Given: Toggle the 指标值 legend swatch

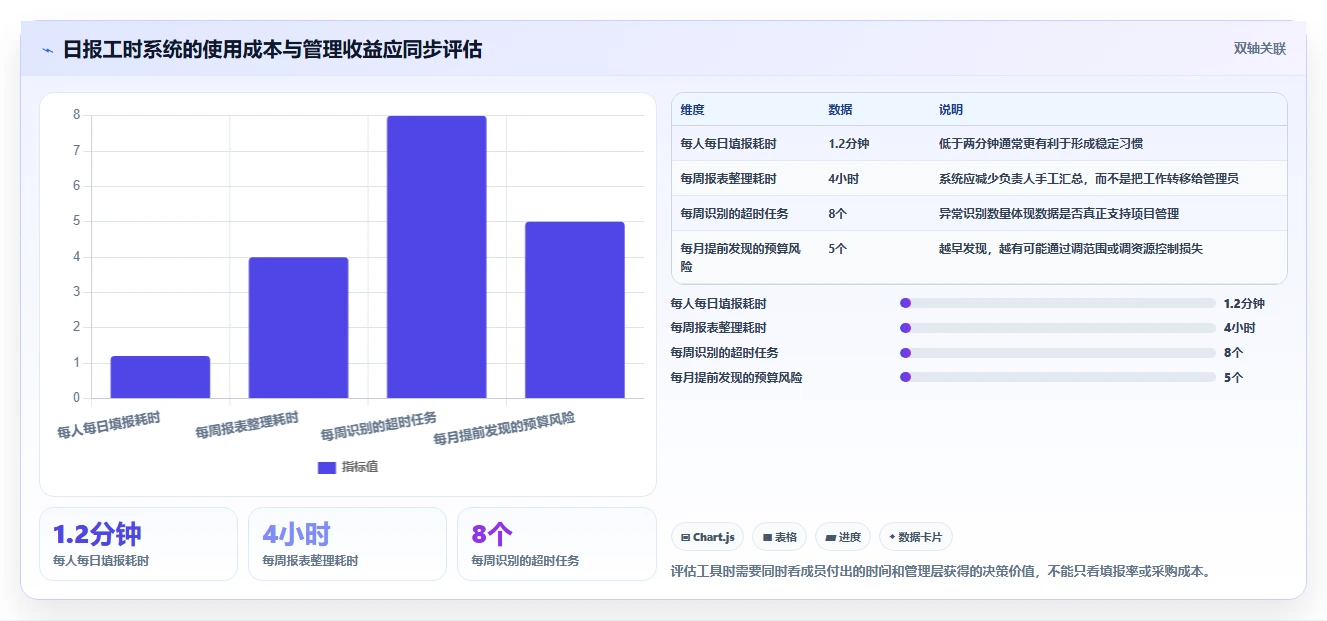Looking at the screenshot, I should (327, 467).
